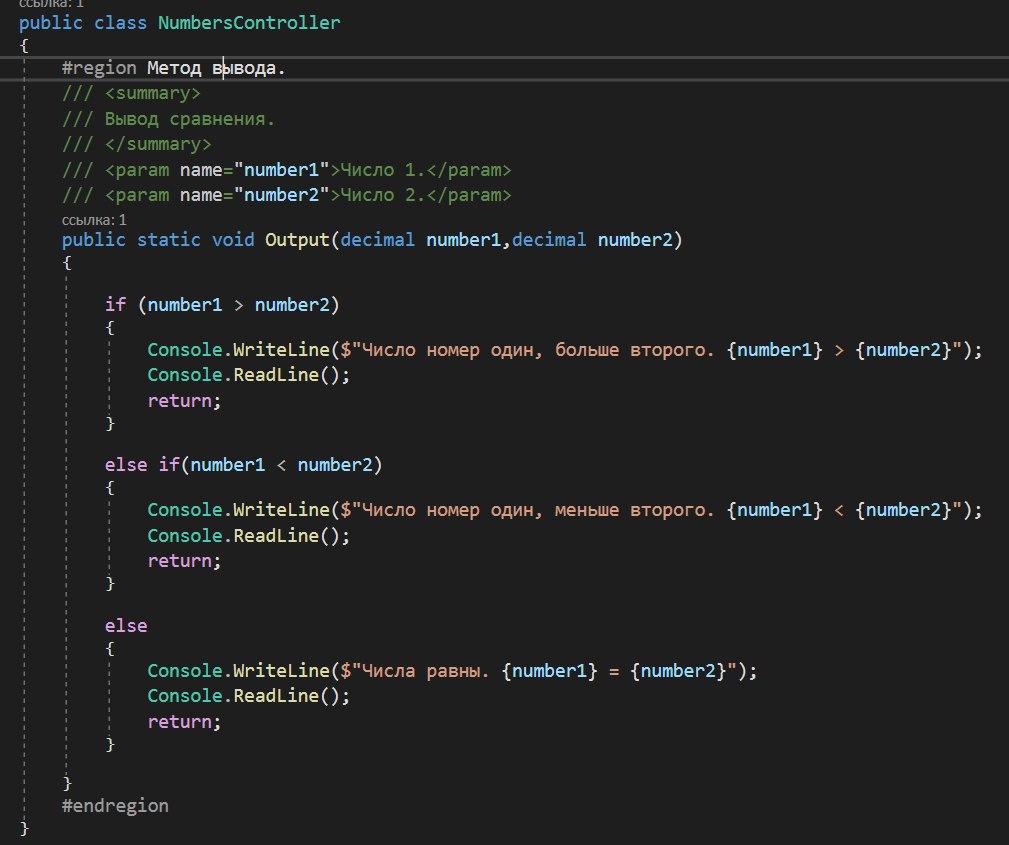
Task: Click the static keyword in the method signature
Action: [169, 240]
